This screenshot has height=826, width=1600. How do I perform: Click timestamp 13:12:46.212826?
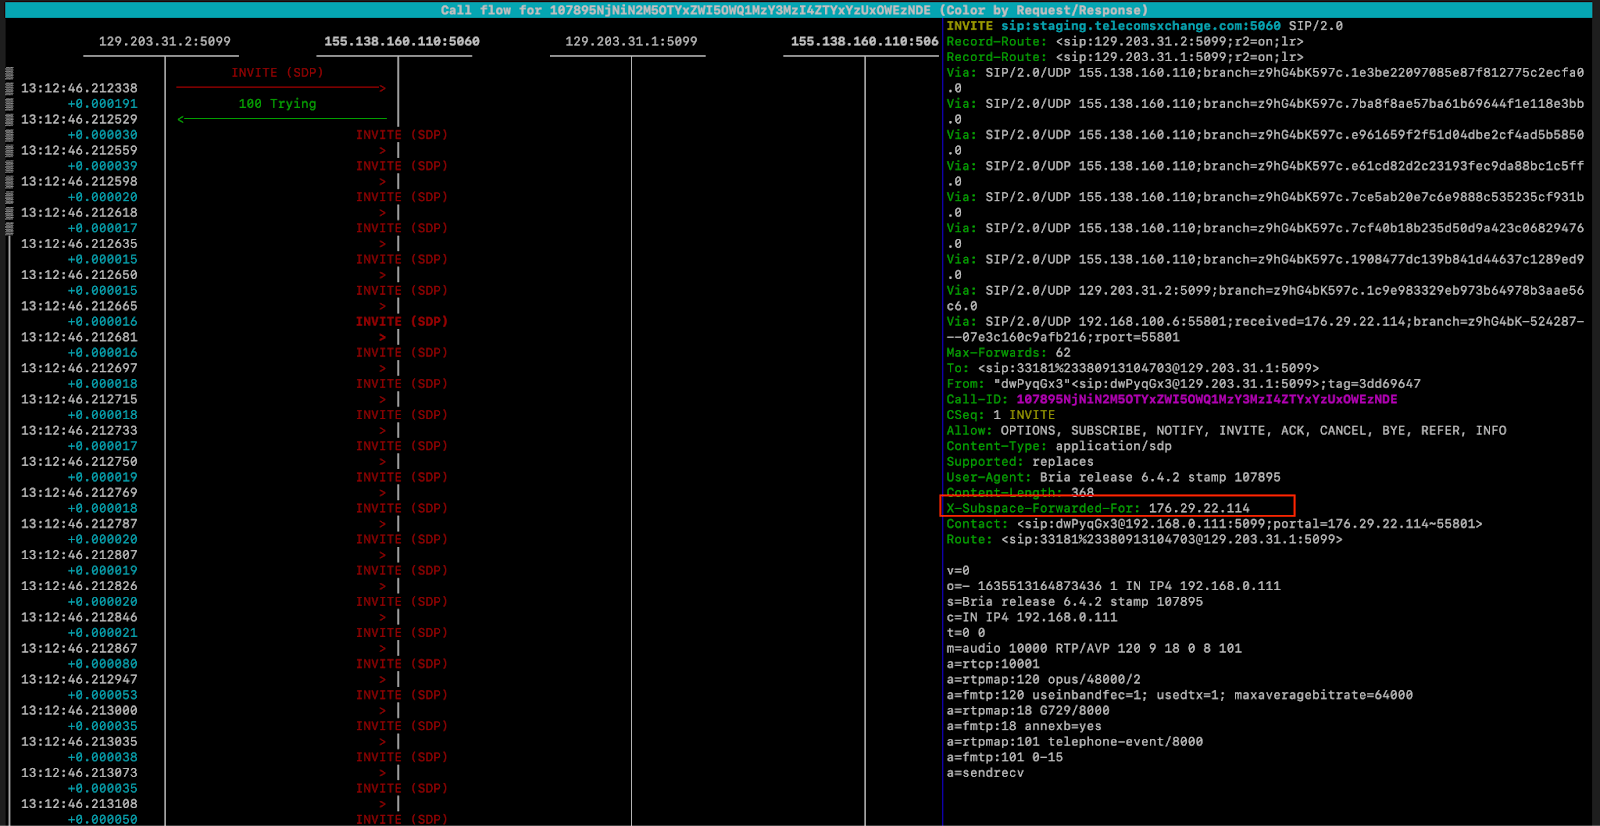79,586
